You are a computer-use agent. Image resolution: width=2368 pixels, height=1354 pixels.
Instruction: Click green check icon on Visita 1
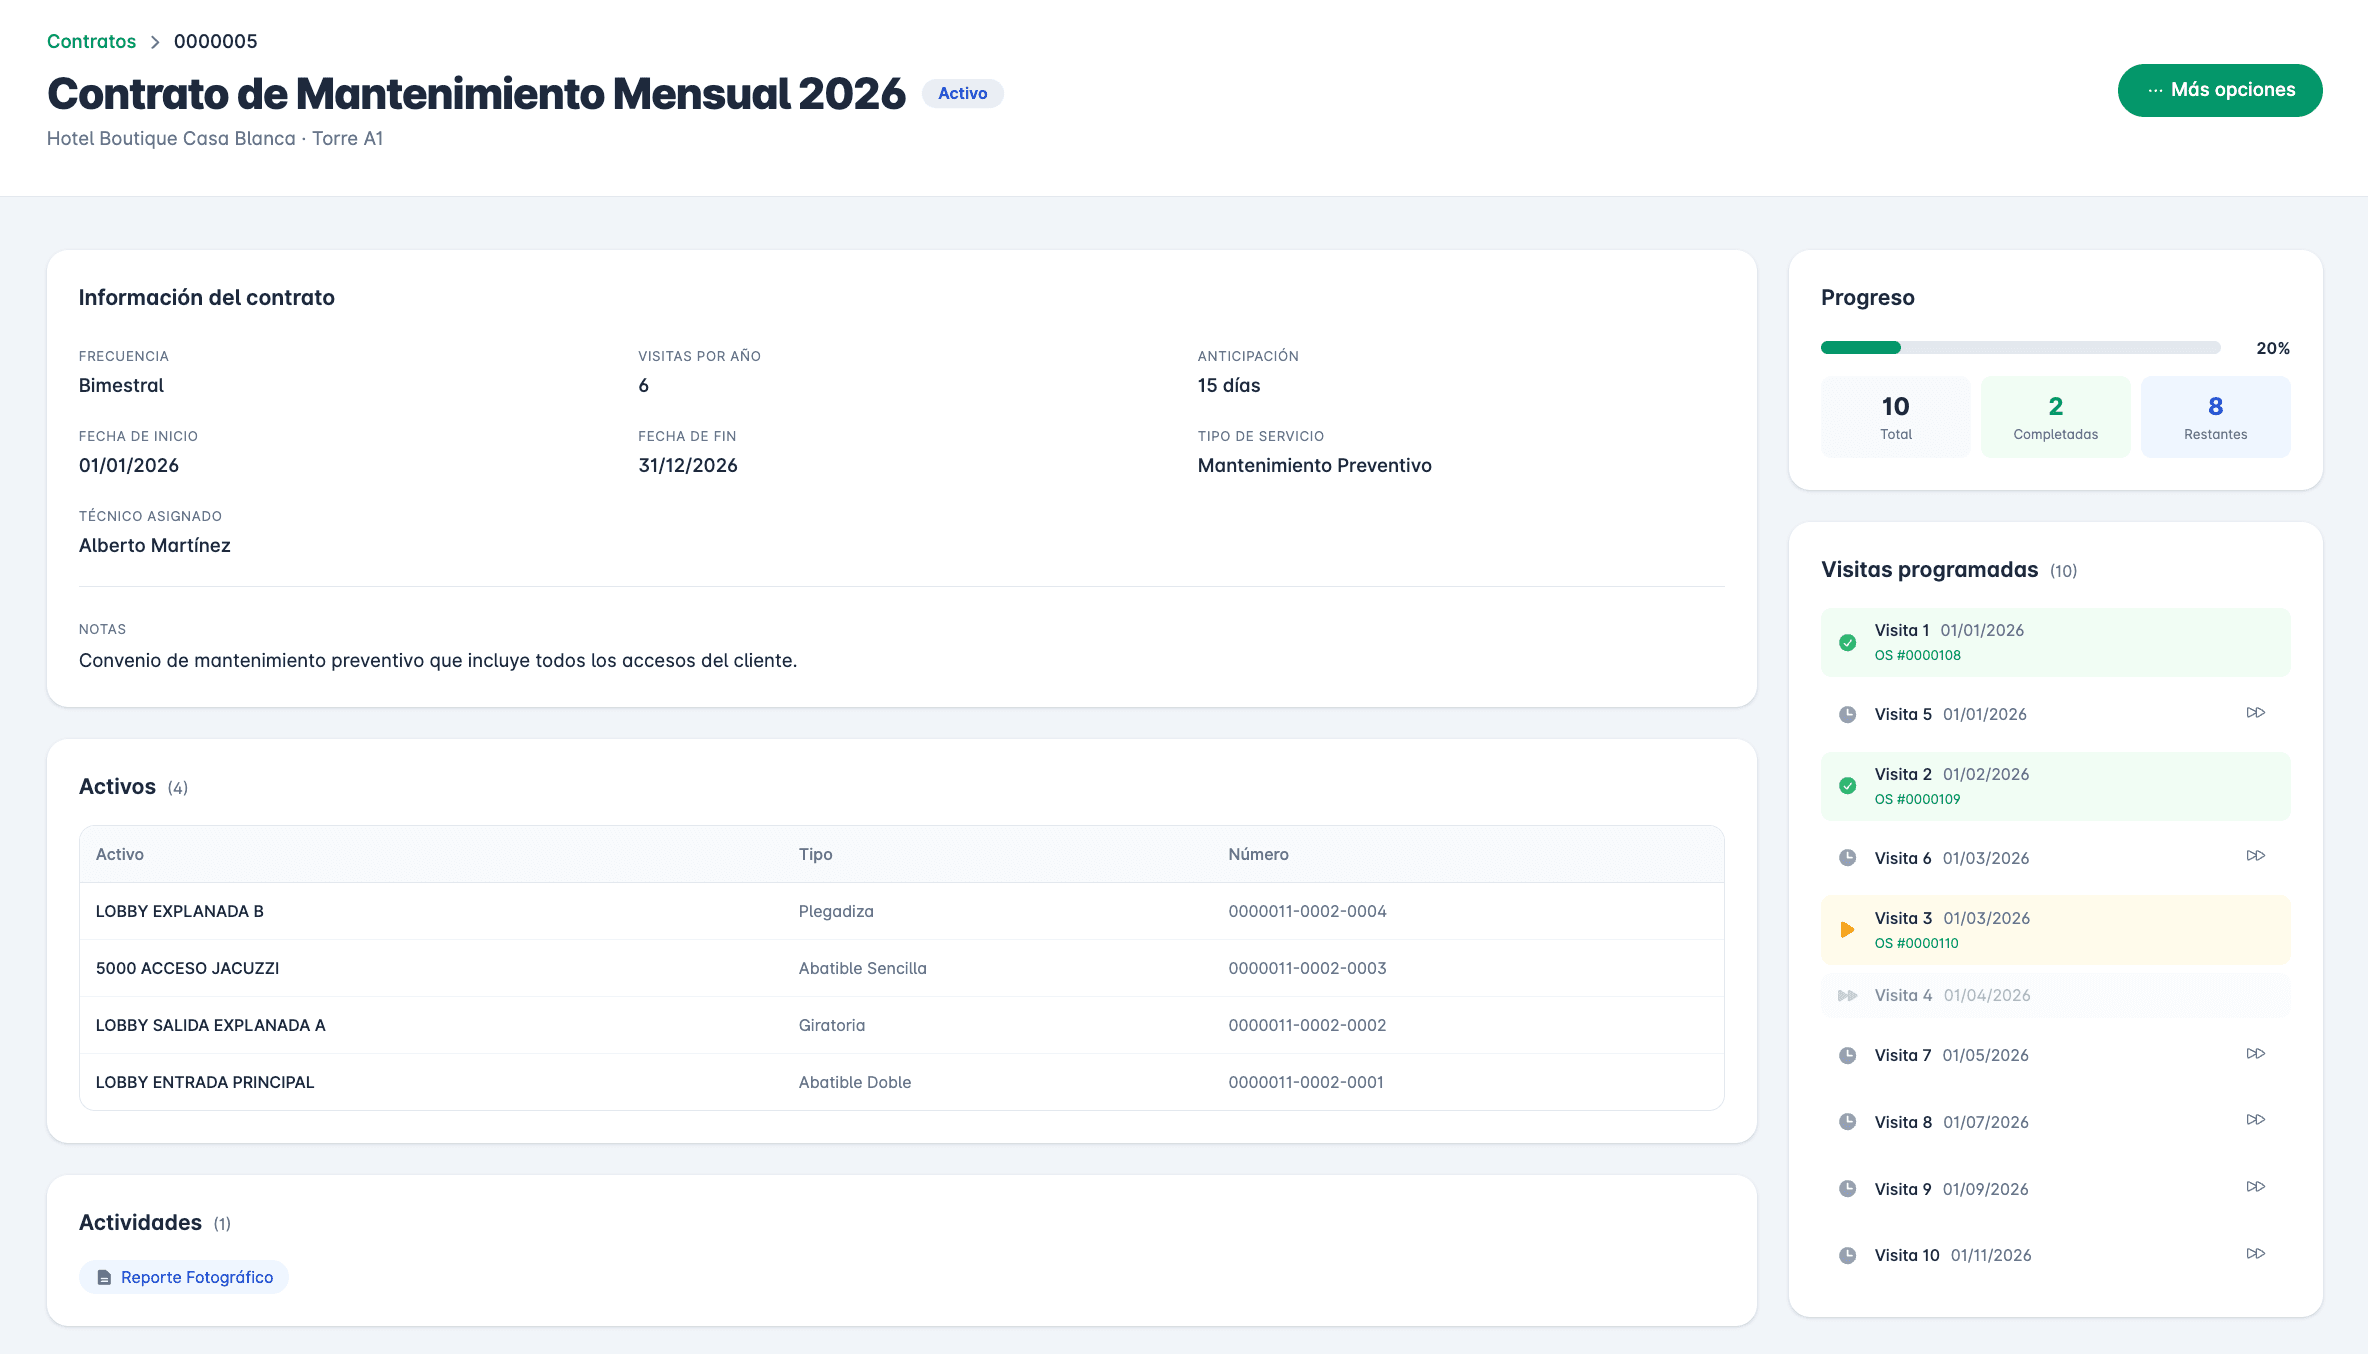1847,643
